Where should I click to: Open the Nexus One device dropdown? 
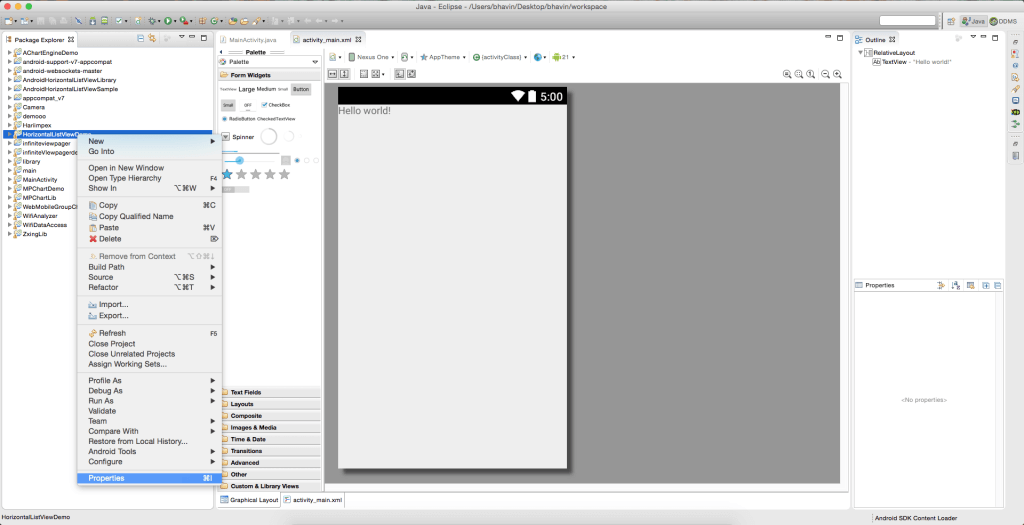371,57
